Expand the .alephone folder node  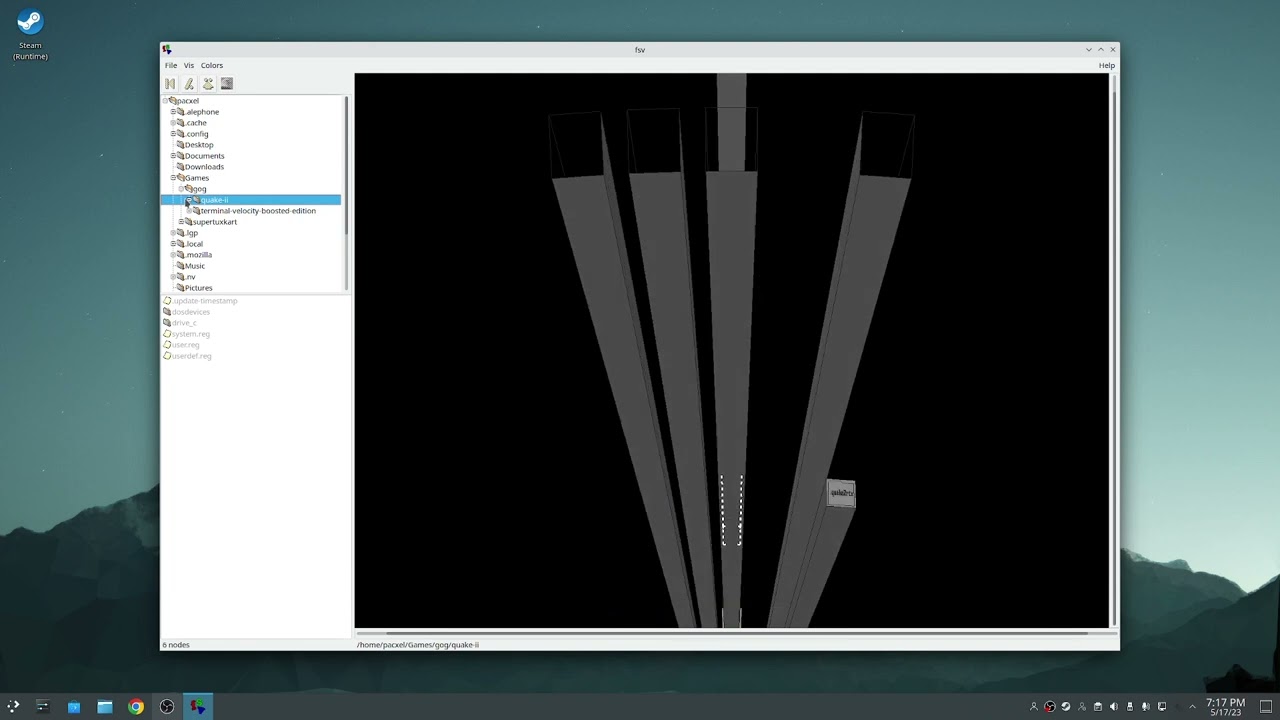173,112
